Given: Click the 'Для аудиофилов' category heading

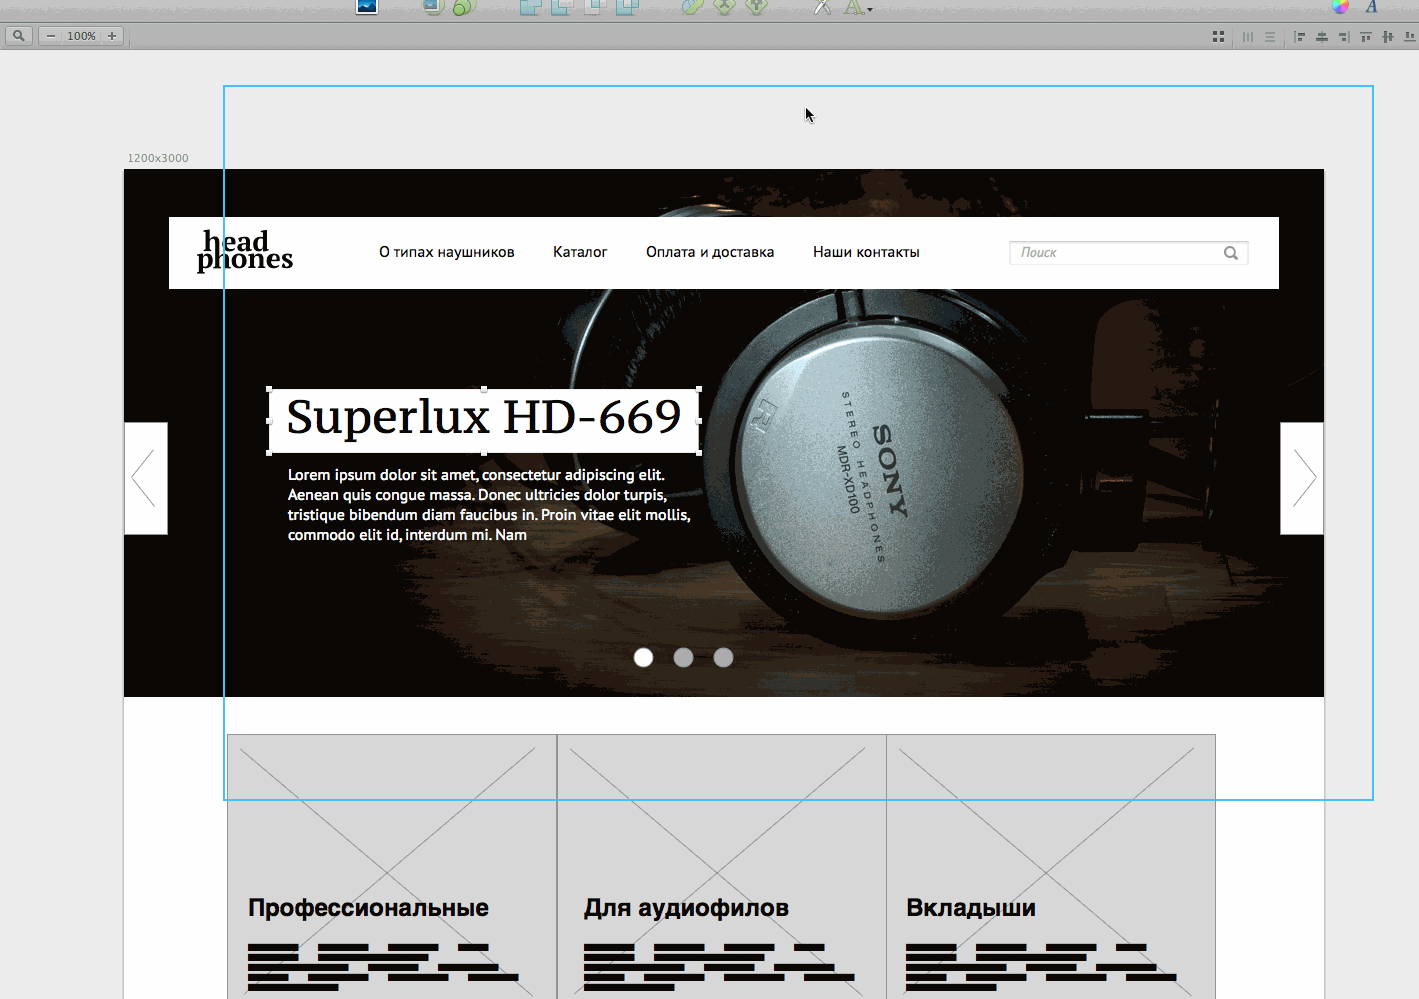Looking at the screenshot, I should [x=687, y=908].
